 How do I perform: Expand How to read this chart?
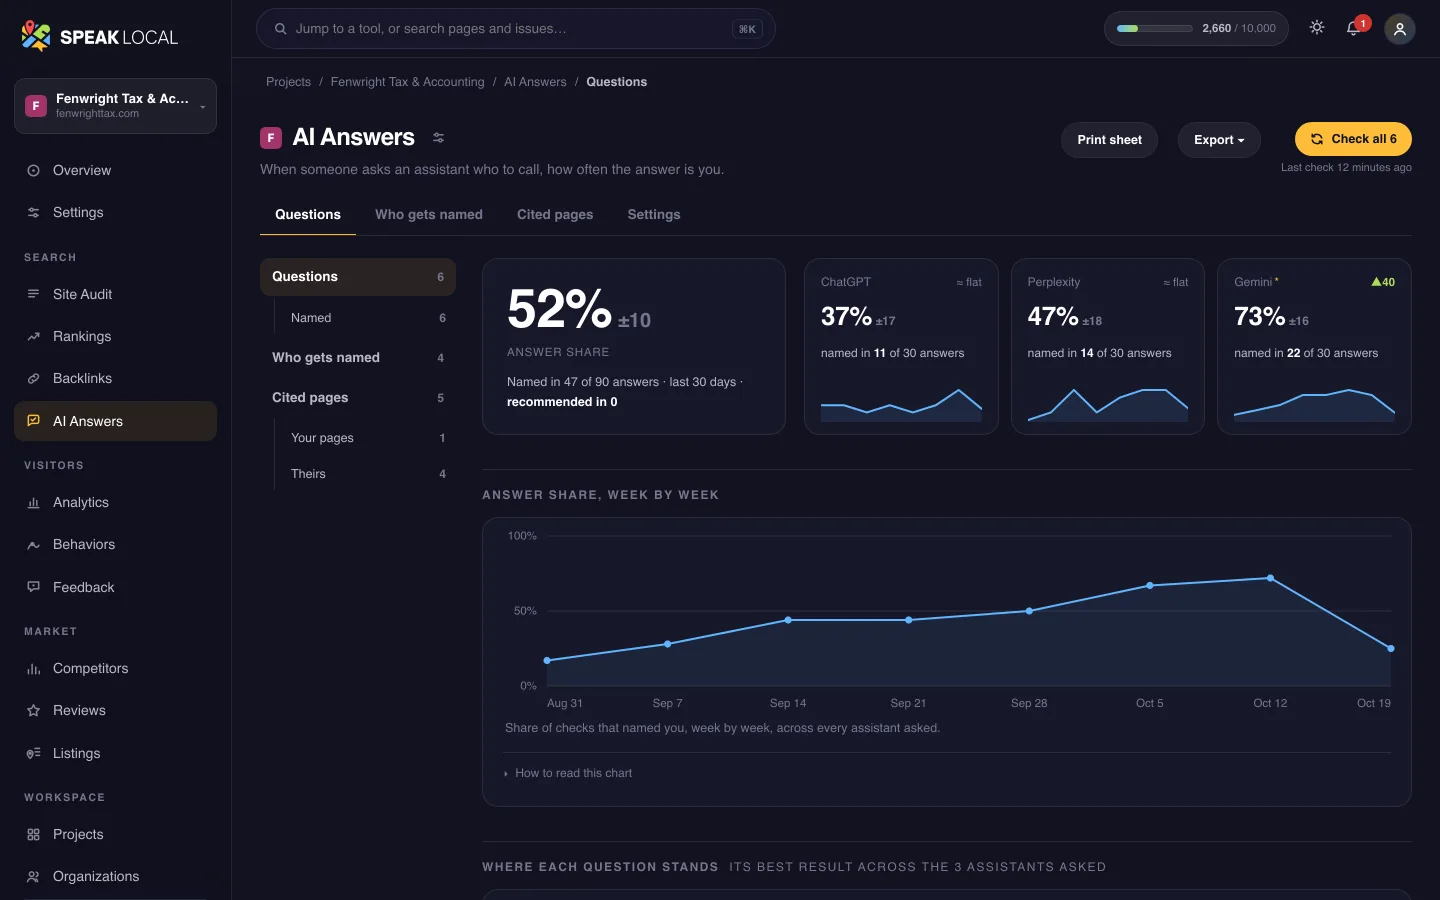pos(568,773)
